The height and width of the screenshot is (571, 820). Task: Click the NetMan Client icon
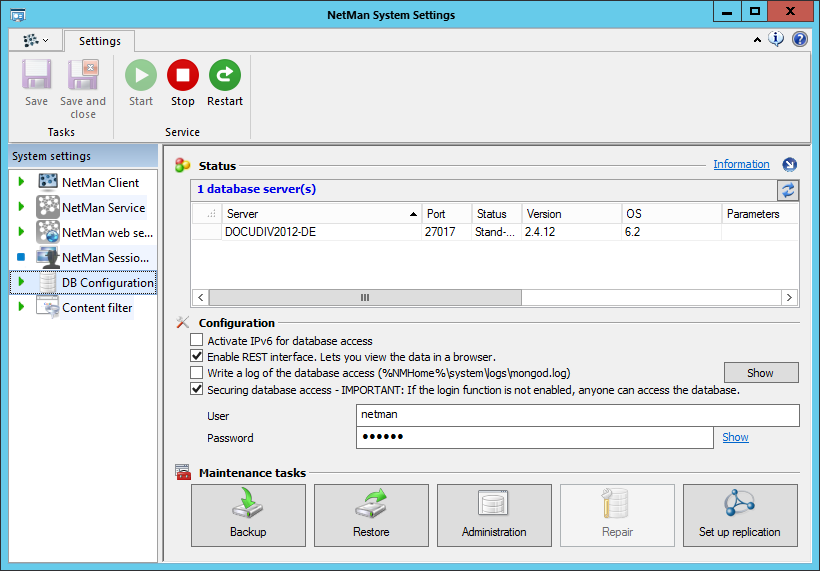48,182
